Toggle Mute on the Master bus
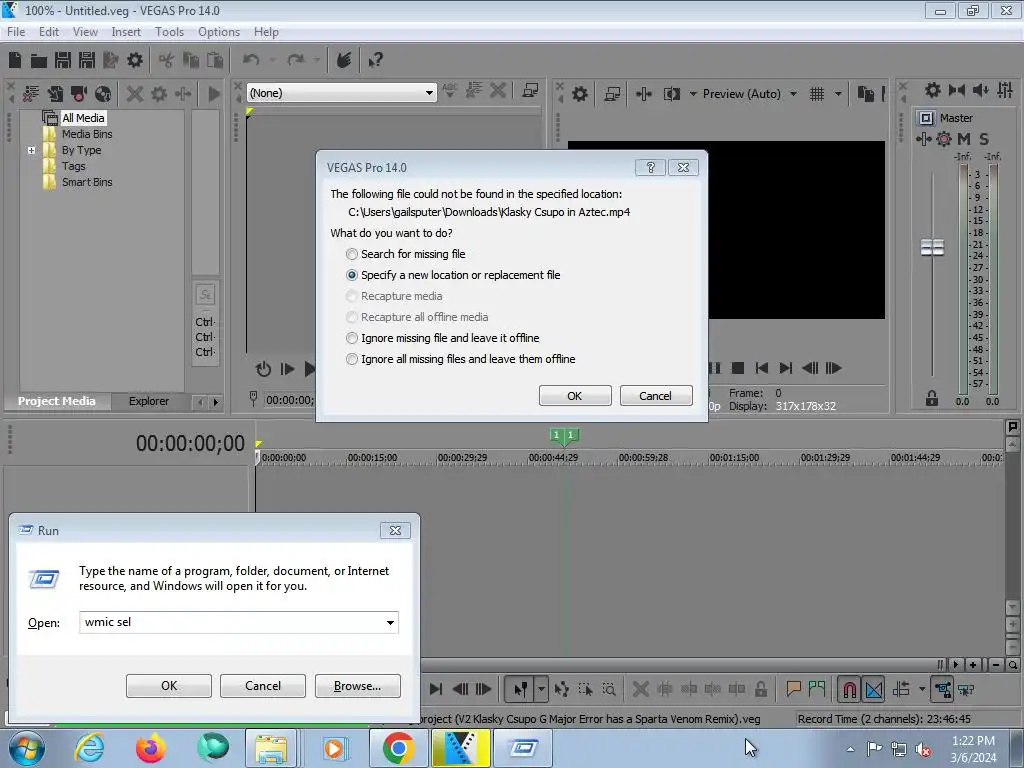 click(964, 138)
